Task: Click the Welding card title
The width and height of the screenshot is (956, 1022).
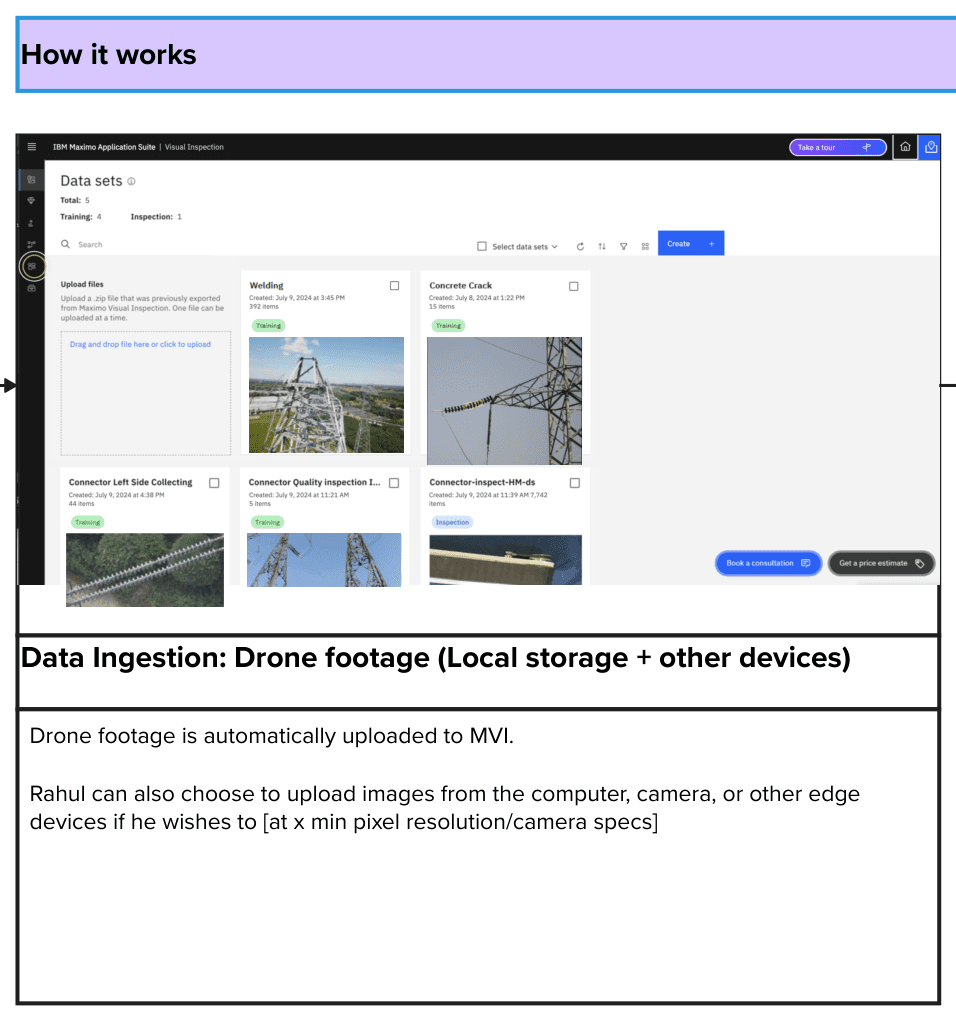Action: 267,285
